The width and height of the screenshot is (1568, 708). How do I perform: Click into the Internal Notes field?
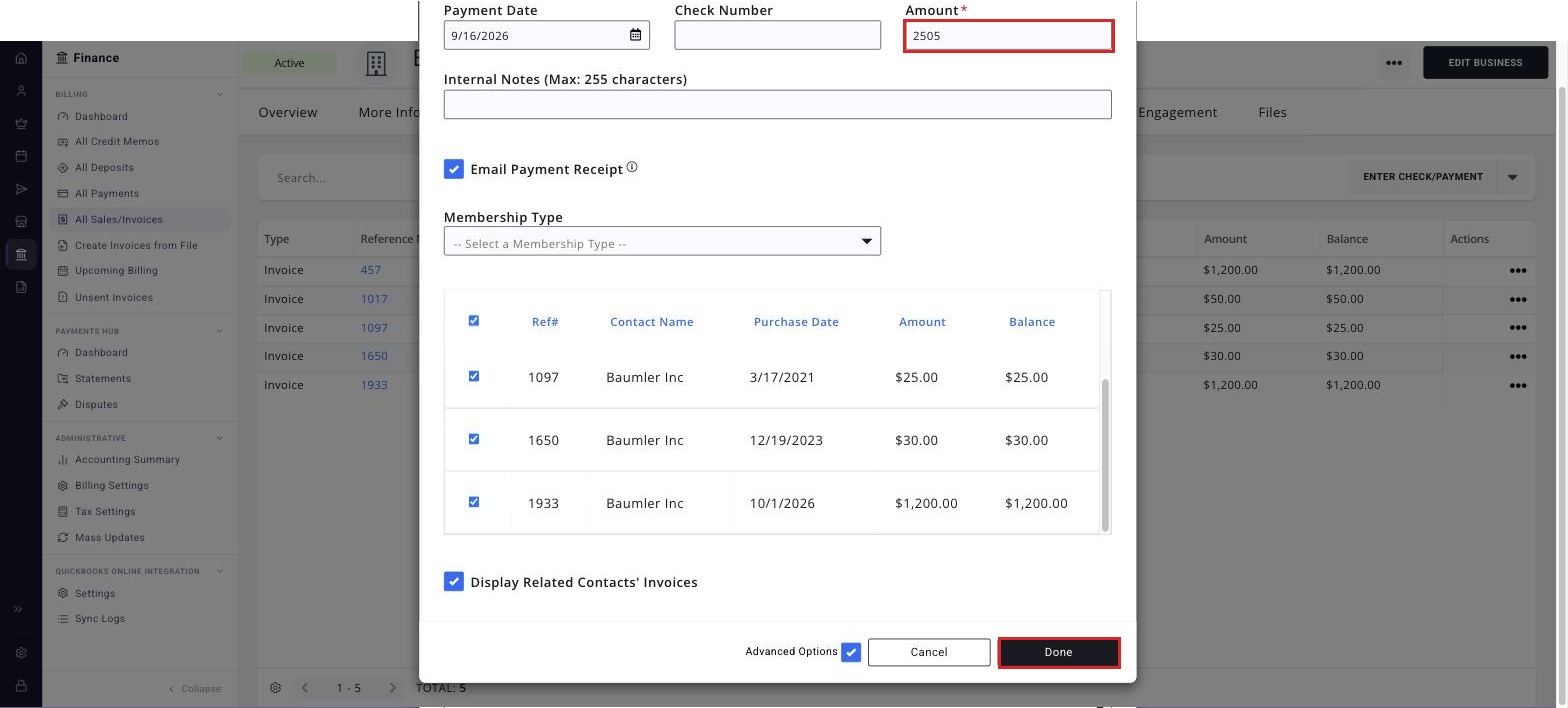click(x=777, y=104)
